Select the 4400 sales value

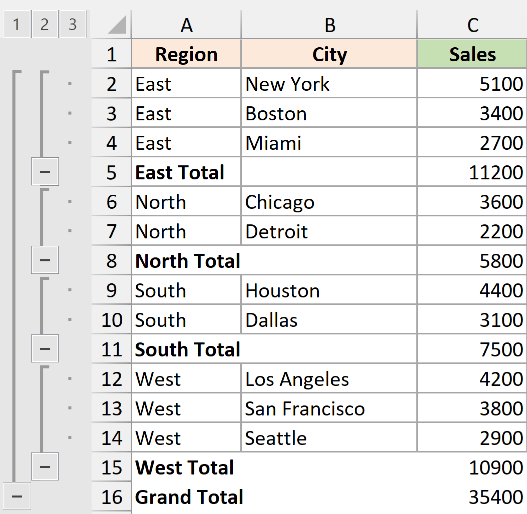tap(472, 290)
